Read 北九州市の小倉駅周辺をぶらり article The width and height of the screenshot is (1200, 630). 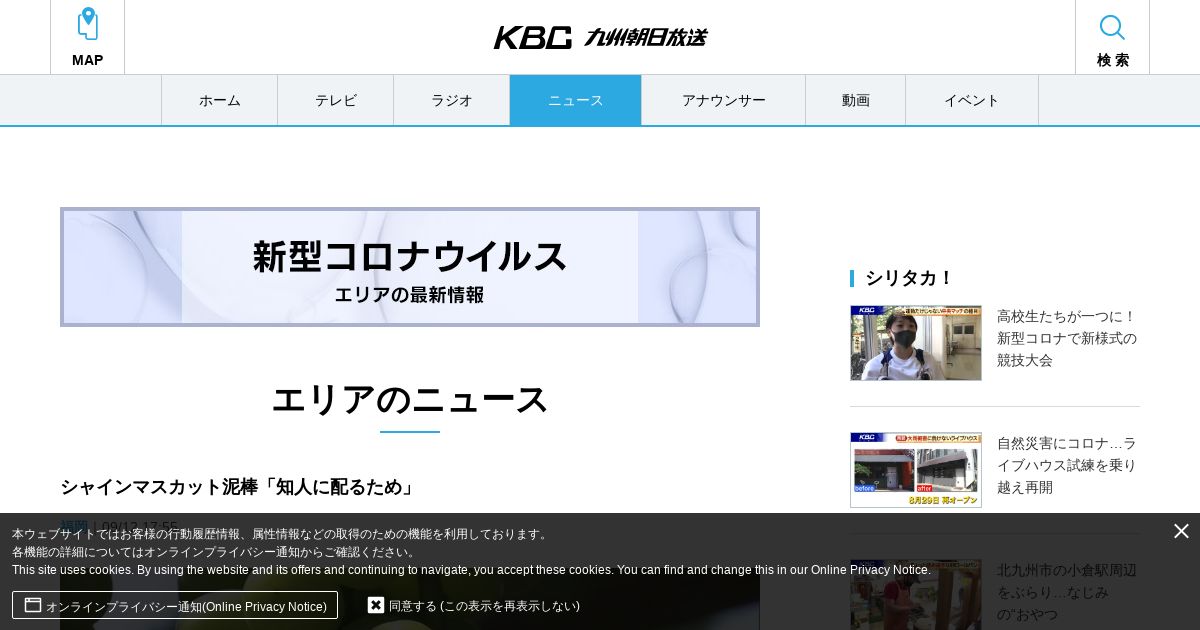click(1067, 591)
